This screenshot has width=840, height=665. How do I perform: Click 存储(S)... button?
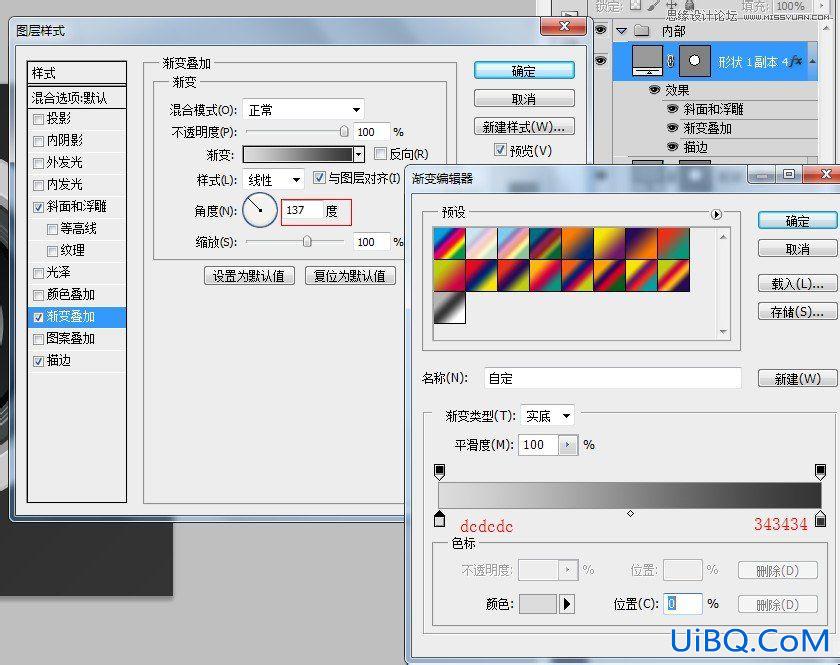[x=797, y=312]
